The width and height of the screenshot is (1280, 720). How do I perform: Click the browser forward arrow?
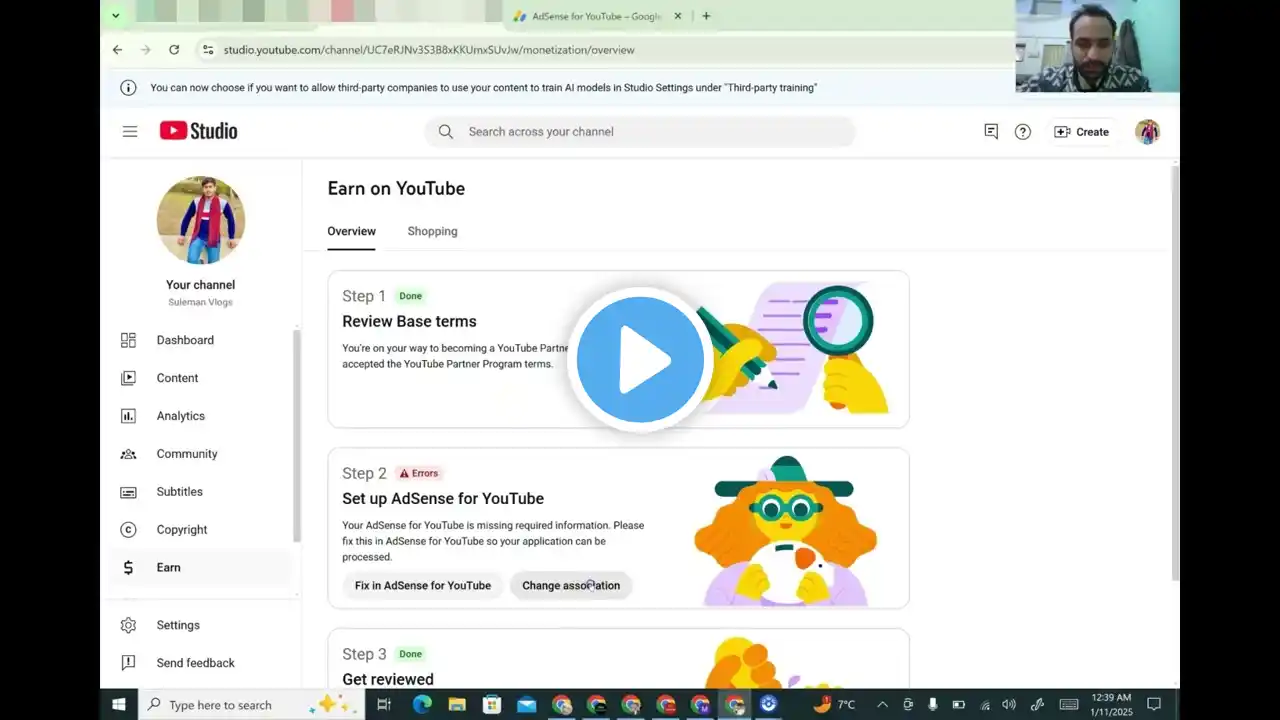(145, 50)
